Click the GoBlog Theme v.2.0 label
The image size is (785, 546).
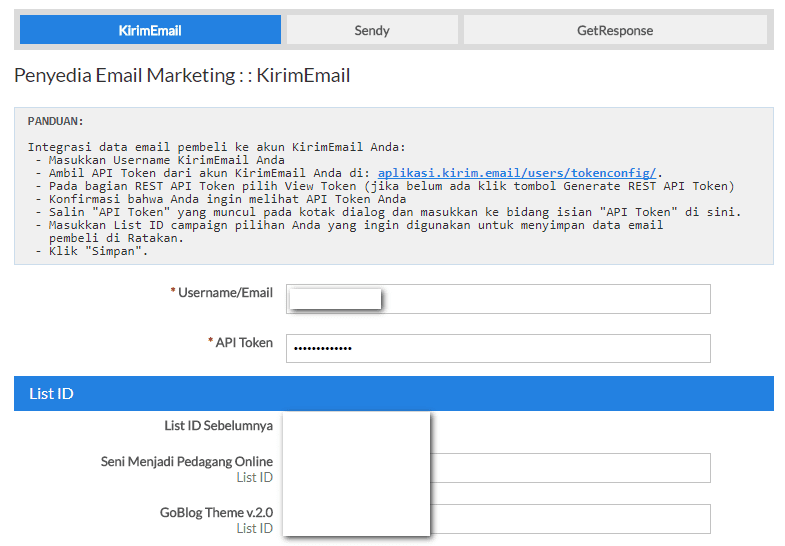click(x=216, y=512)
